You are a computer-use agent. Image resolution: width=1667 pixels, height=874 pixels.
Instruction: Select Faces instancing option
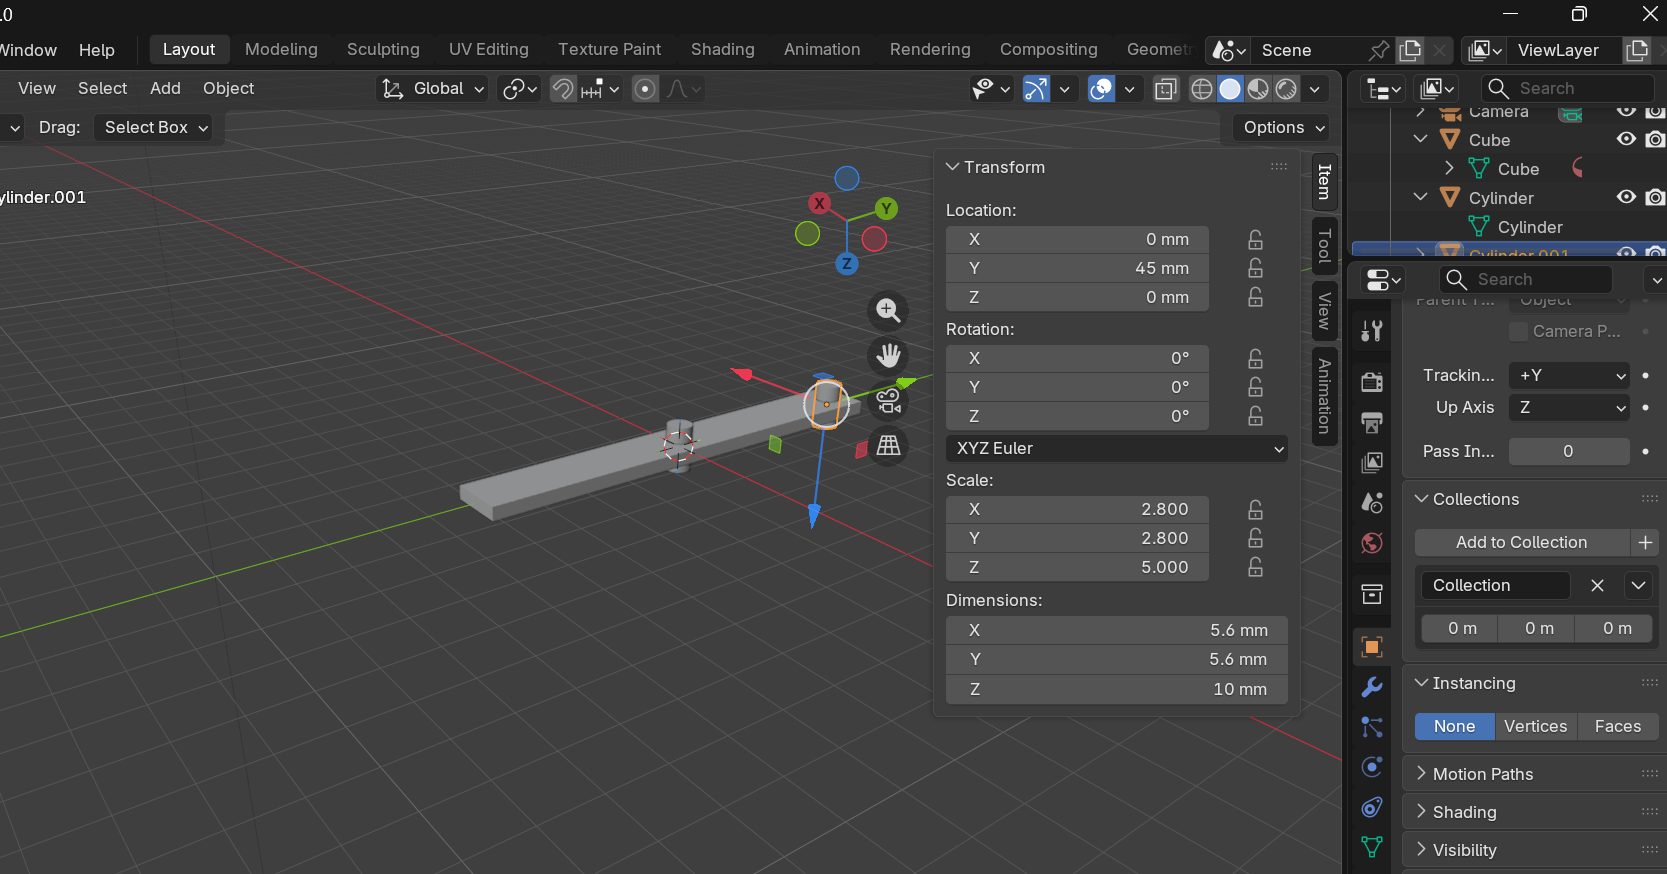click(x=1618, y=726)
